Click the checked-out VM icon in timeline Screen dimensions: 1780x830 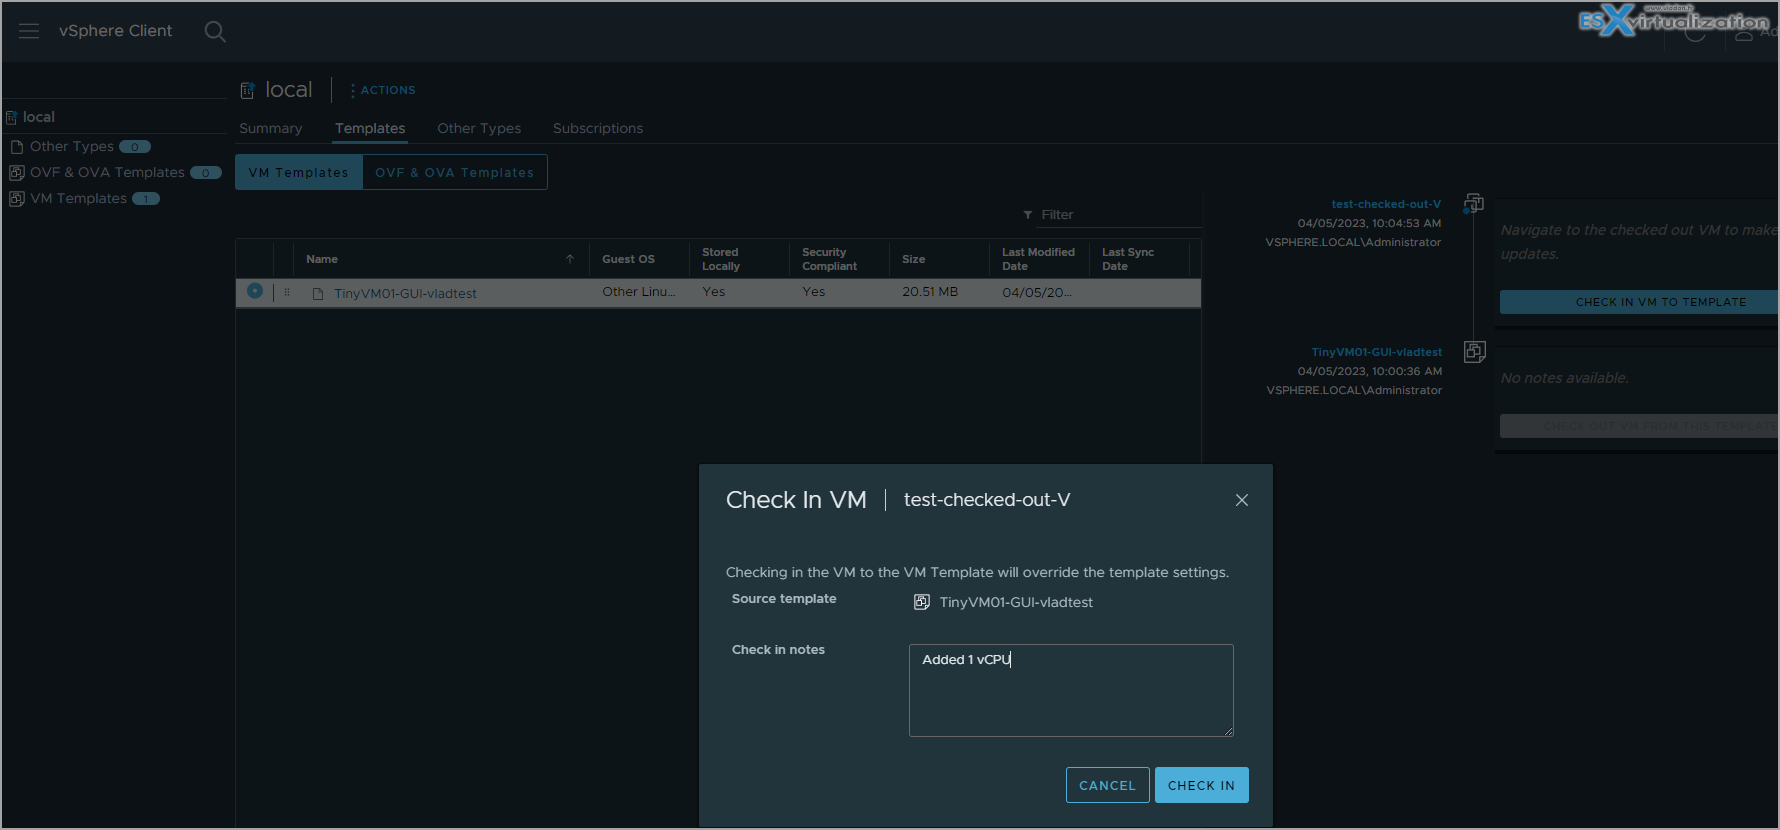pos(1474,203)
